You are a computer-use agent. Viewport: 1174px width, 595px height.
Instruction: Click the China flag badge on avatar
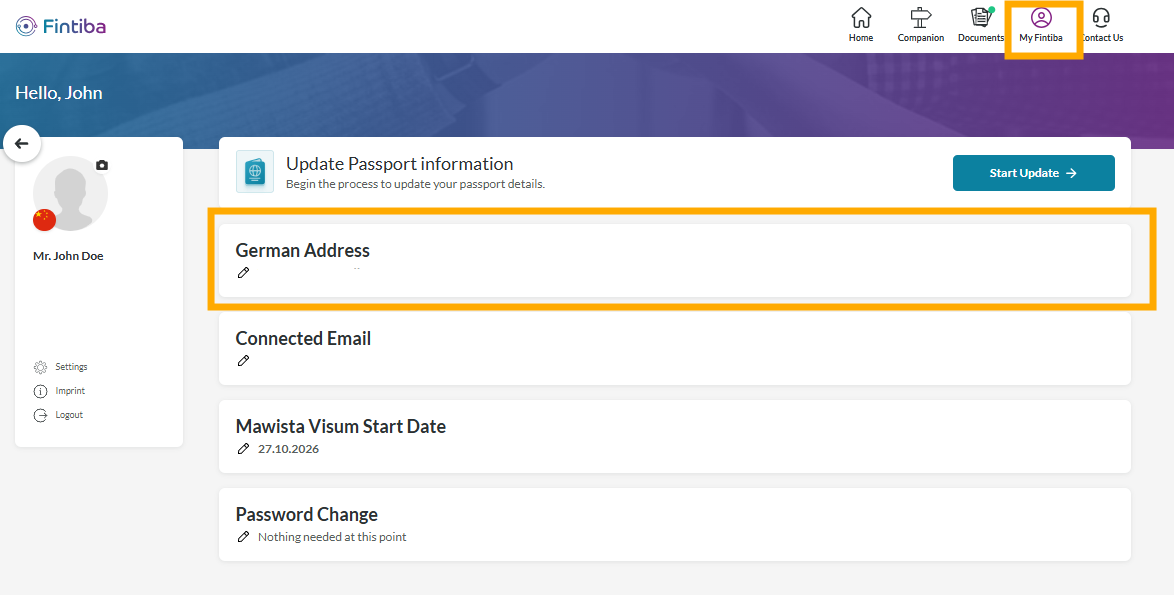tap(44, 220)
